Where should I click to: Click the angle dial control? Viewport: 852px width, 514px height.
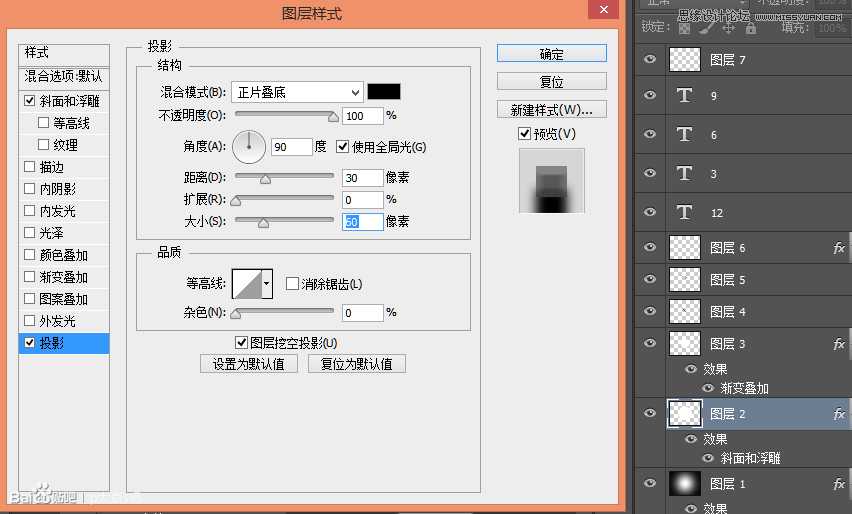tap(249, 147)
